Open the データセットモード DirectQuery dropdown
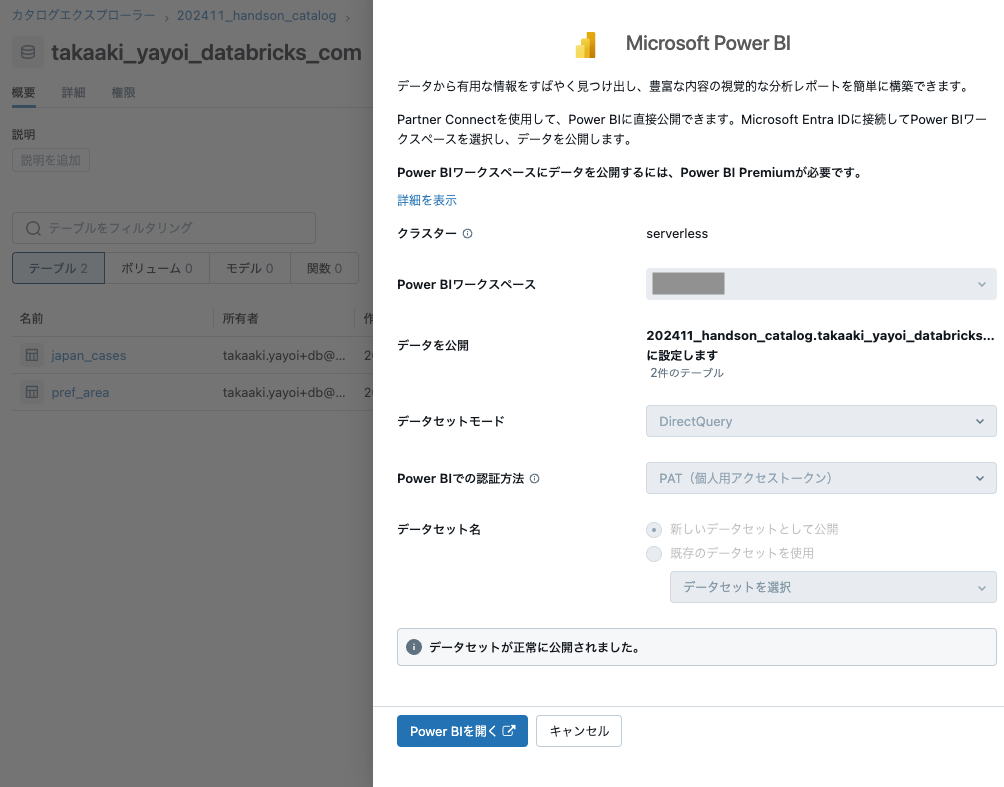This screenshot has width=1004, height=787. click(821, 421)
